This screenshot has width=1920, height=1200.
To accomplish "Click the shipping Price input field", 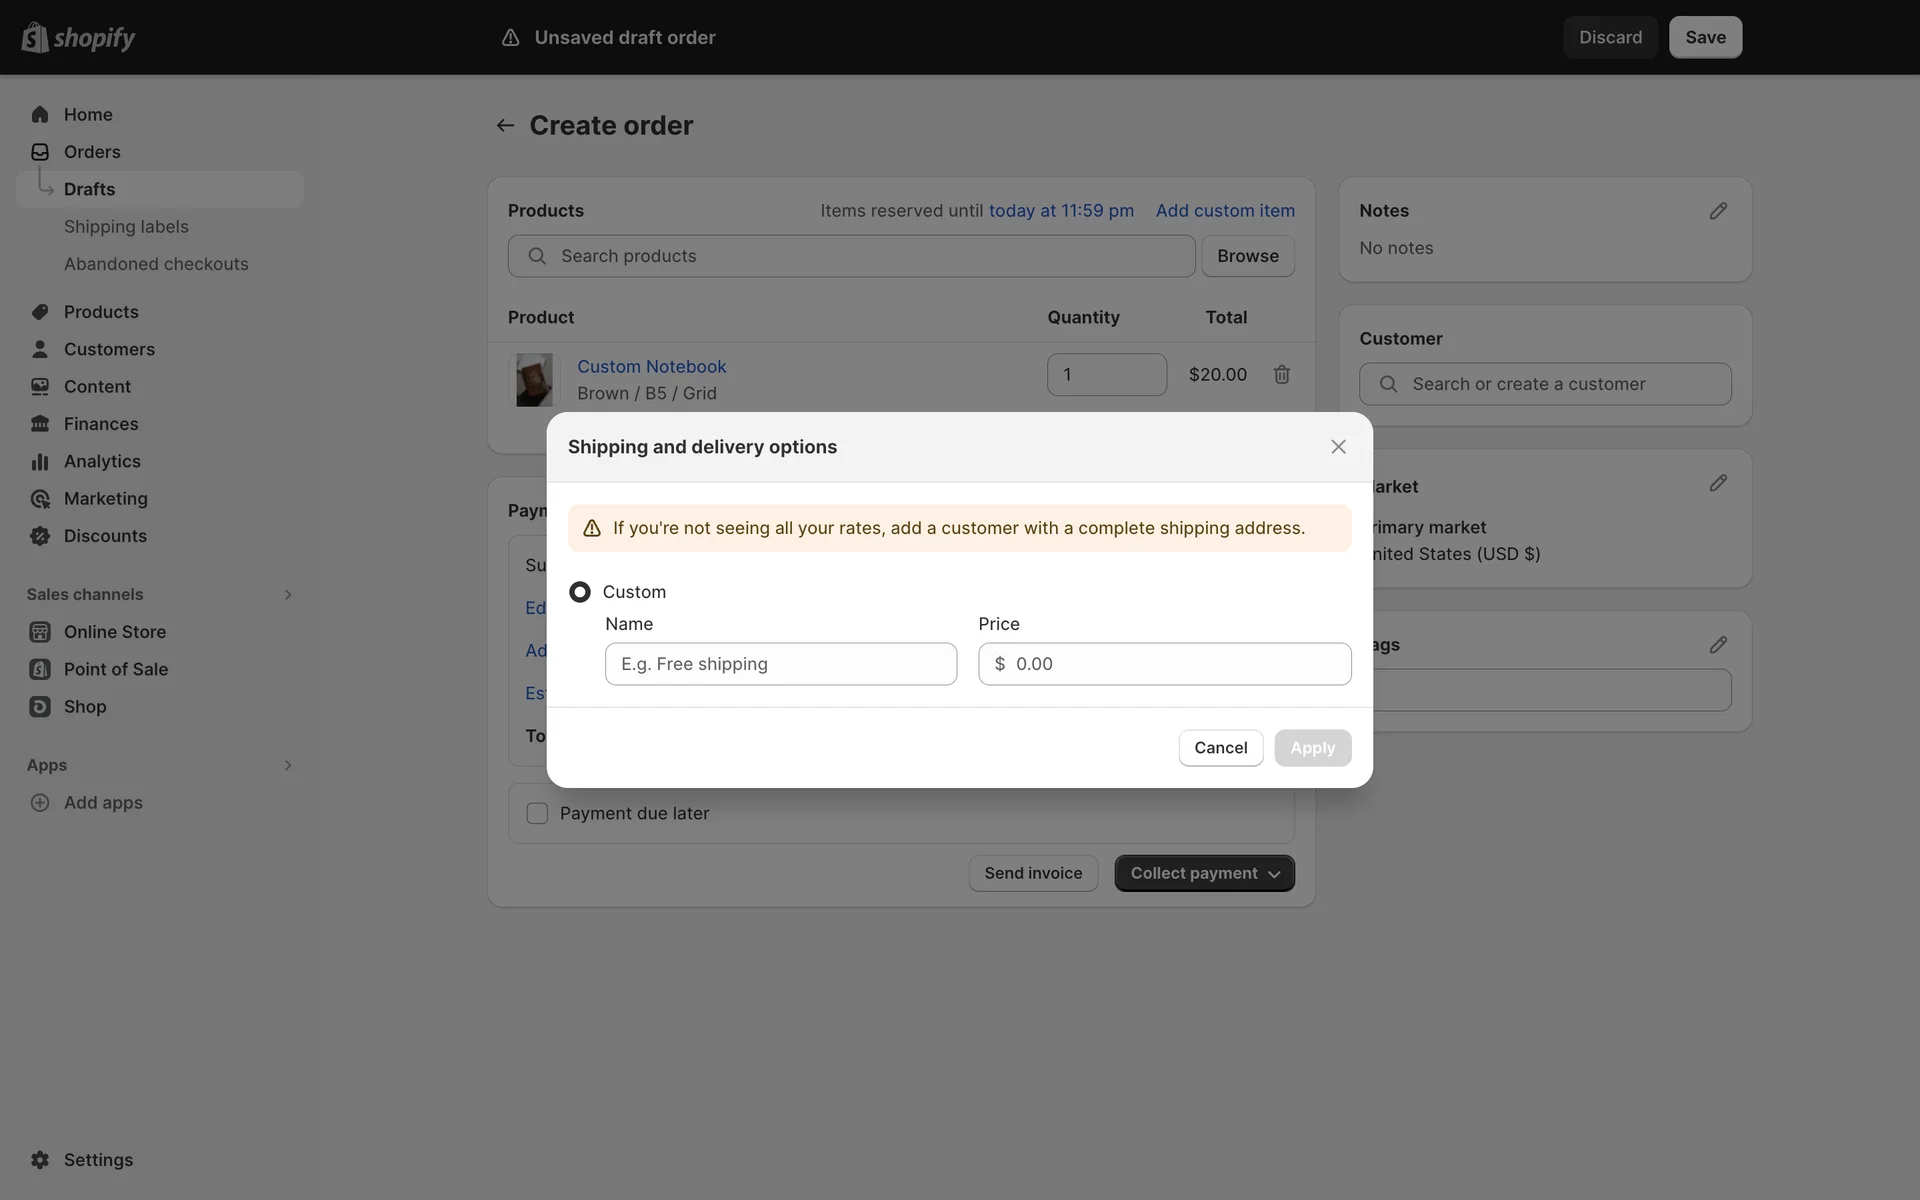I will point(1175,664).
